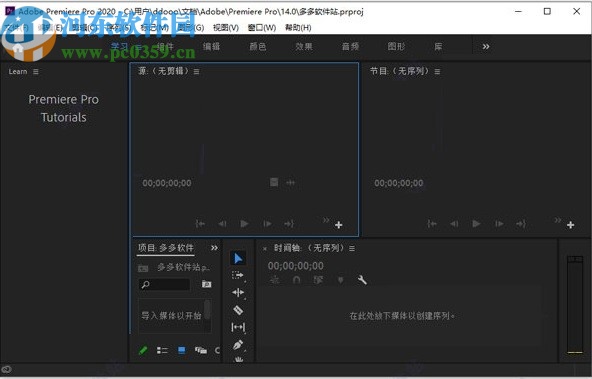The width and height of the screenshot is (592, 379).
Task: Switch project panel to list view
Action: click(x=162, y=350)
